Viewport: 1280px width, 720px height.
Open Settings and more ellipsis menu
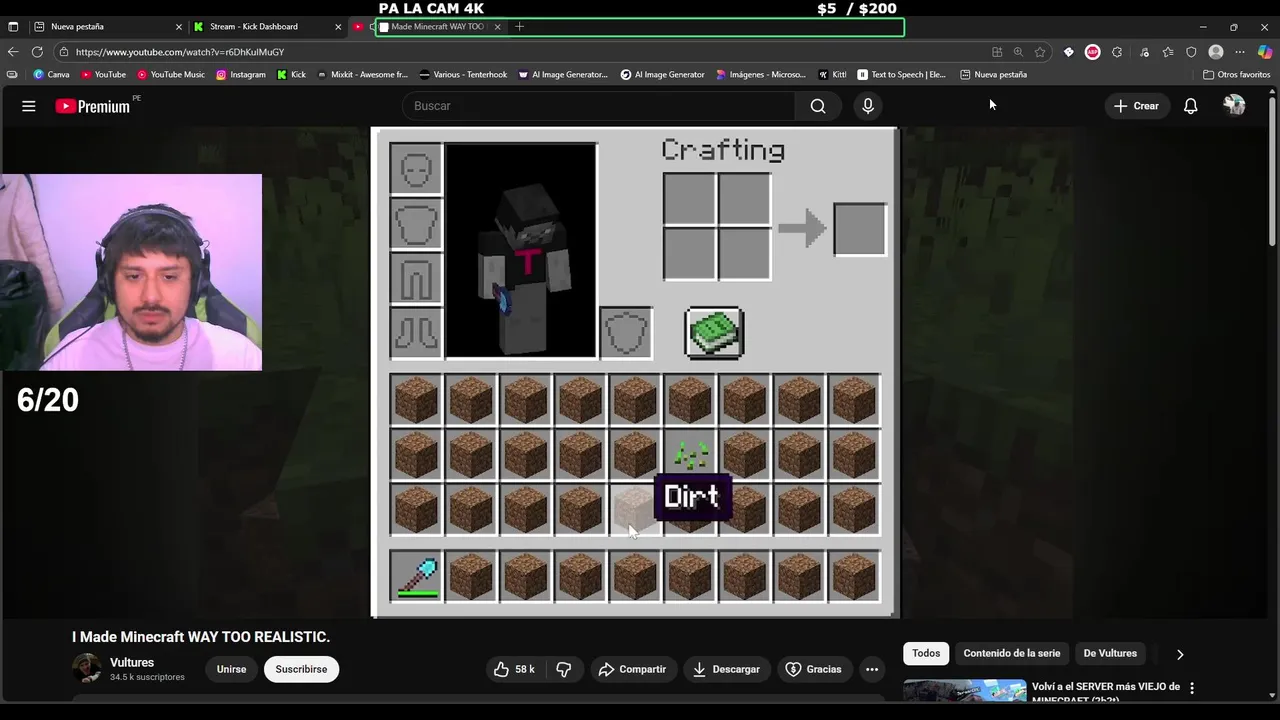pyautogui.click(x=1240, y=52)
